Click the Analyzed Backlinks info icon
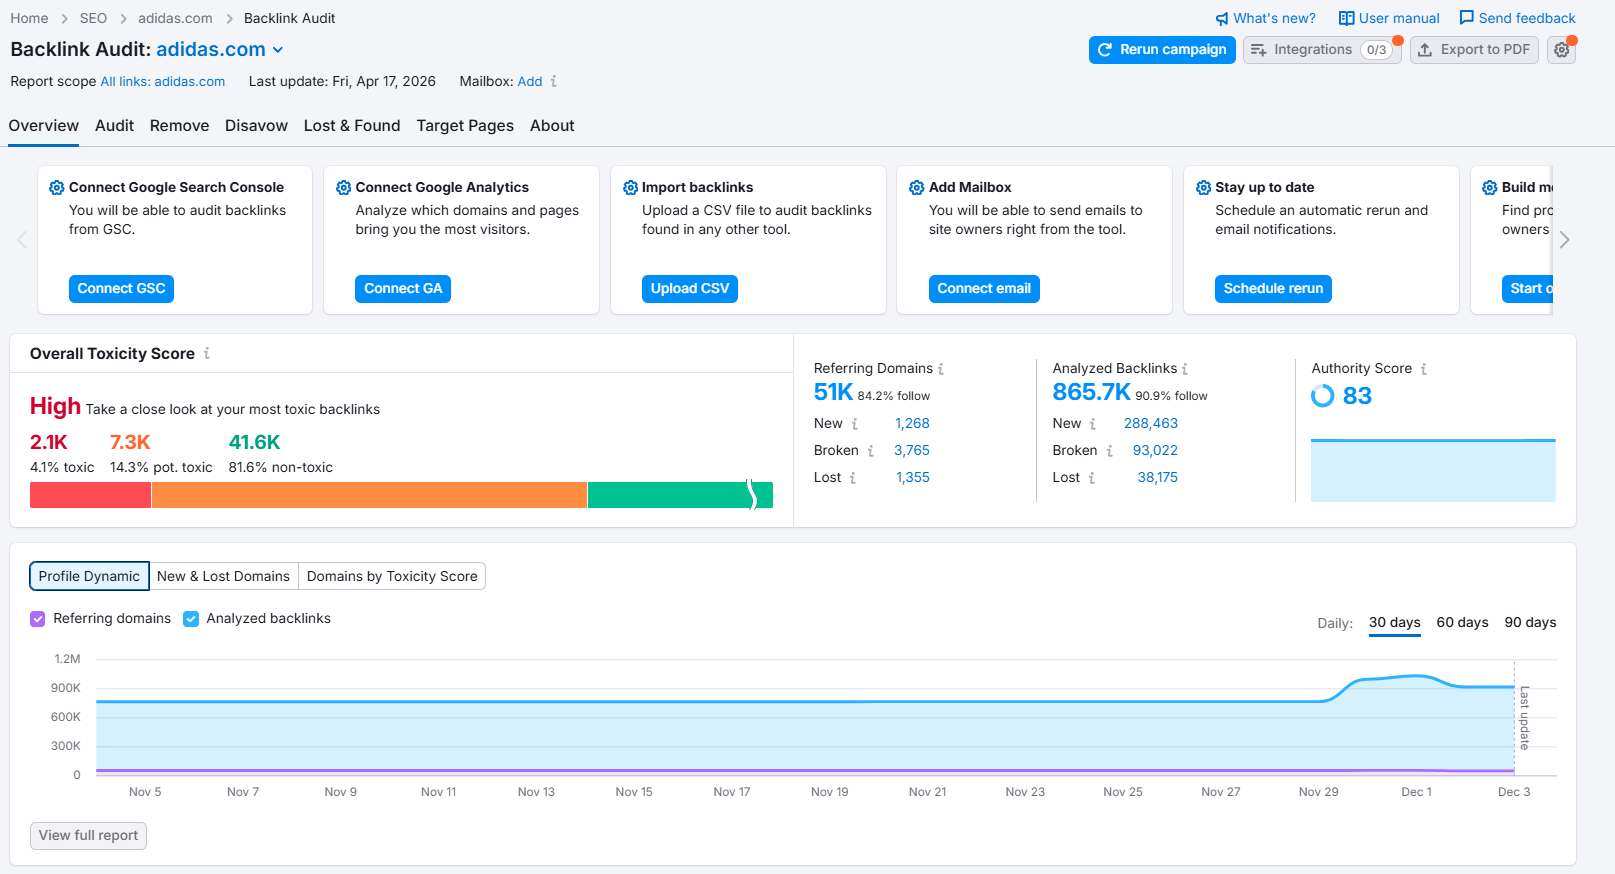Image resolution: width=1615 pixels, height=874 pixels. [x=1185, y=369]
